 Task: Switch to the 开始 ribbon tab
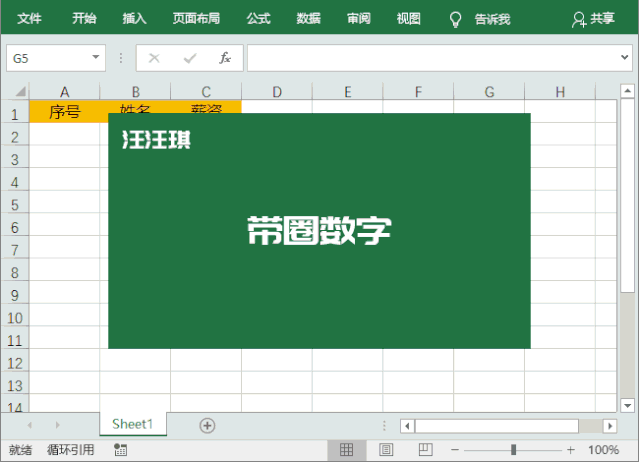(84, 18)
